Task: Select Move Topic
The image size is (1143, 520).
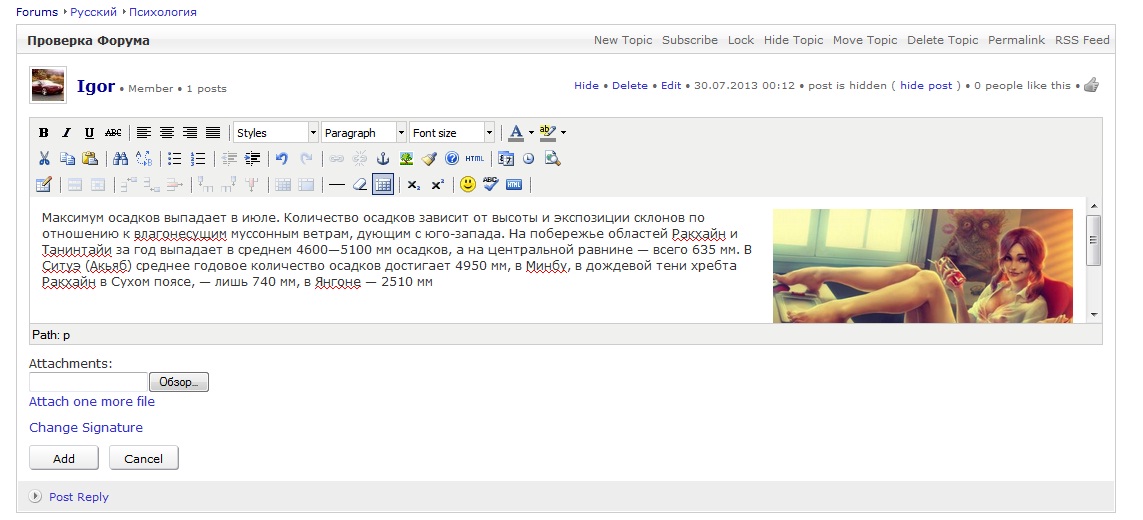Action: click(865, 40)
